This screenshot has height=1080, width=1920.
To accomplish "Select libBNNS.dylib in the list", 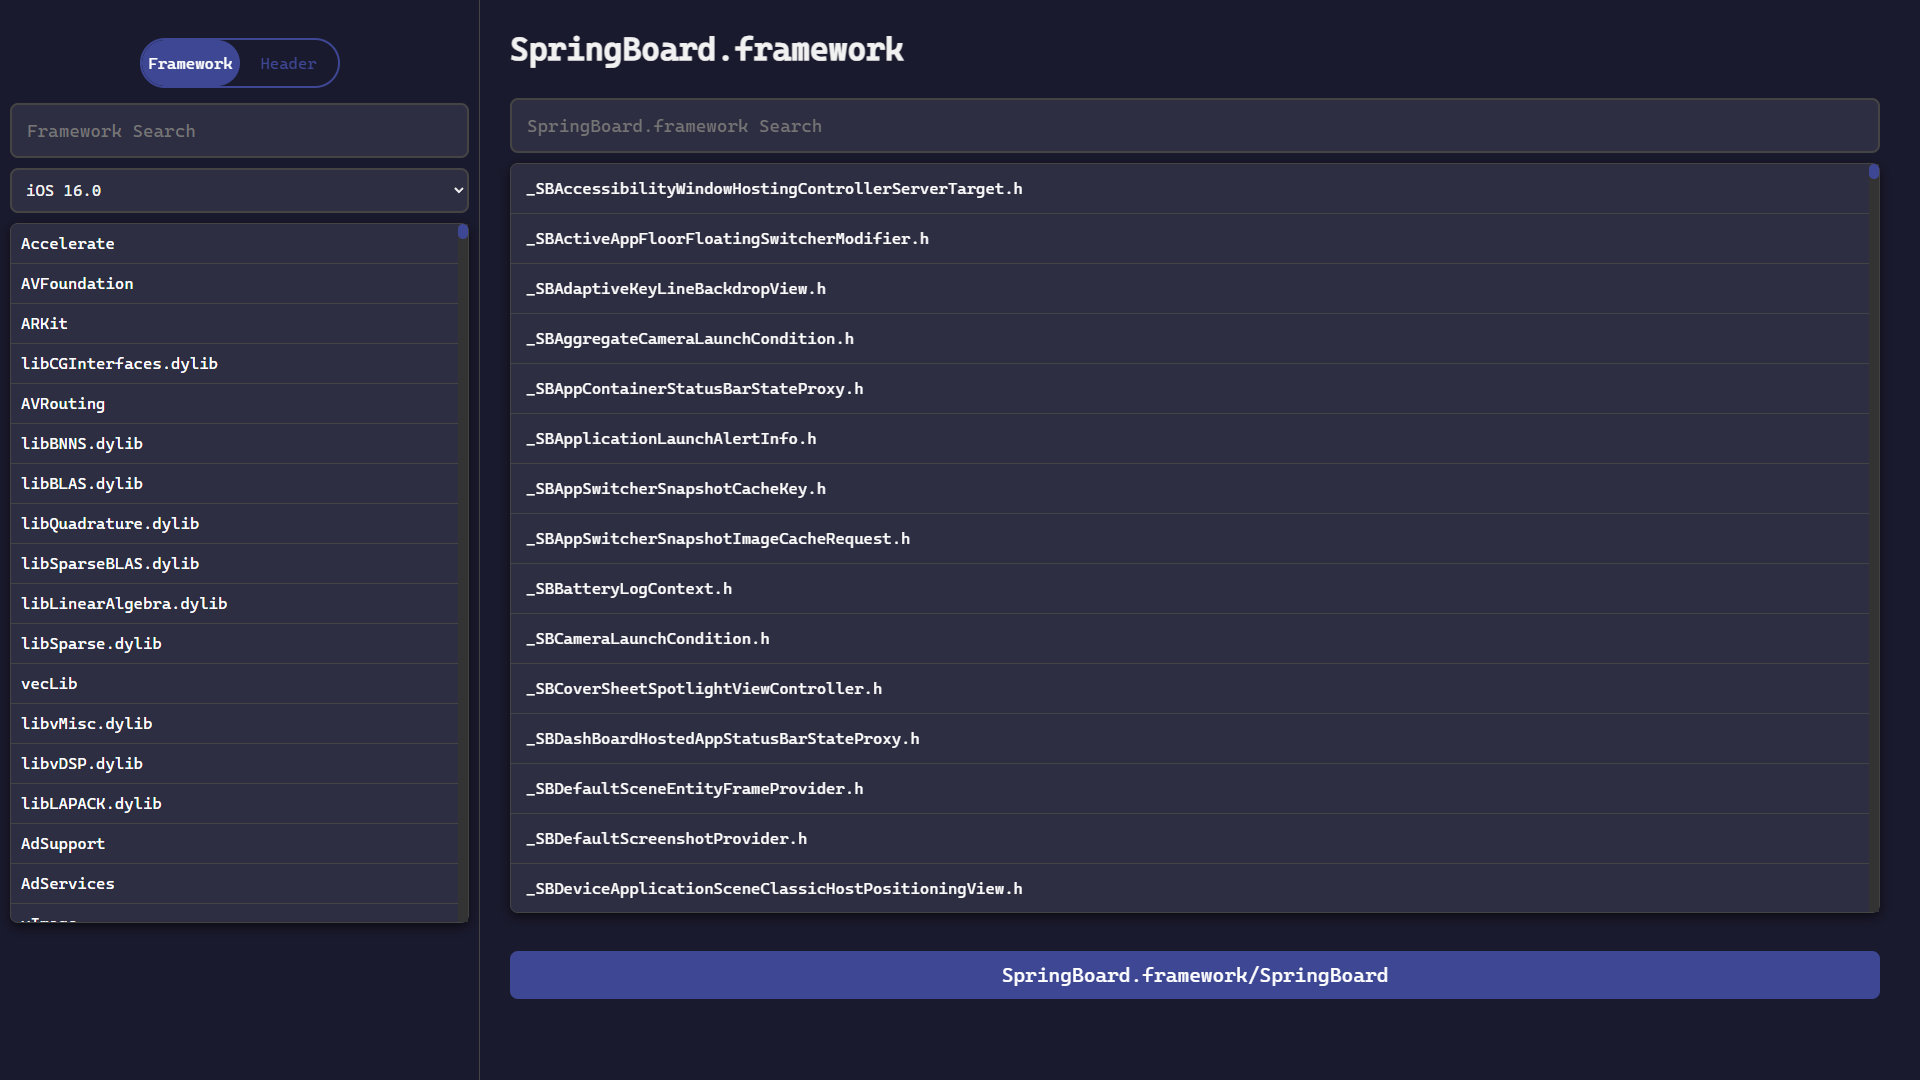I will tap(234, 444).
